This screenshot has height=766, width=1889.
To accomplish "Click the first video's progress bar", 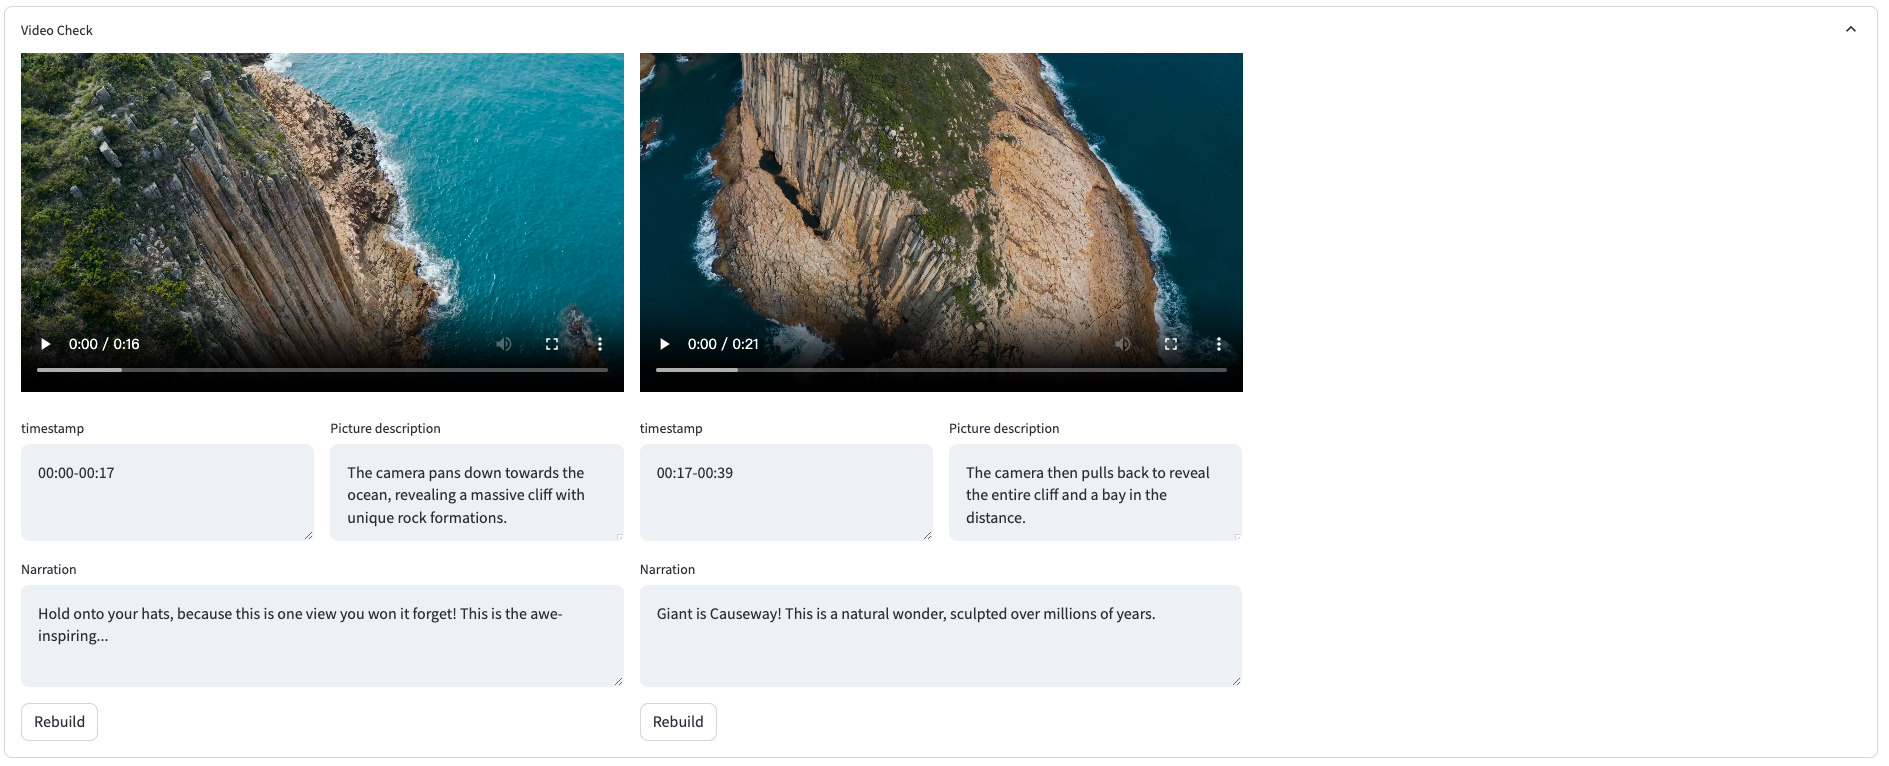I will coord(322,370).
